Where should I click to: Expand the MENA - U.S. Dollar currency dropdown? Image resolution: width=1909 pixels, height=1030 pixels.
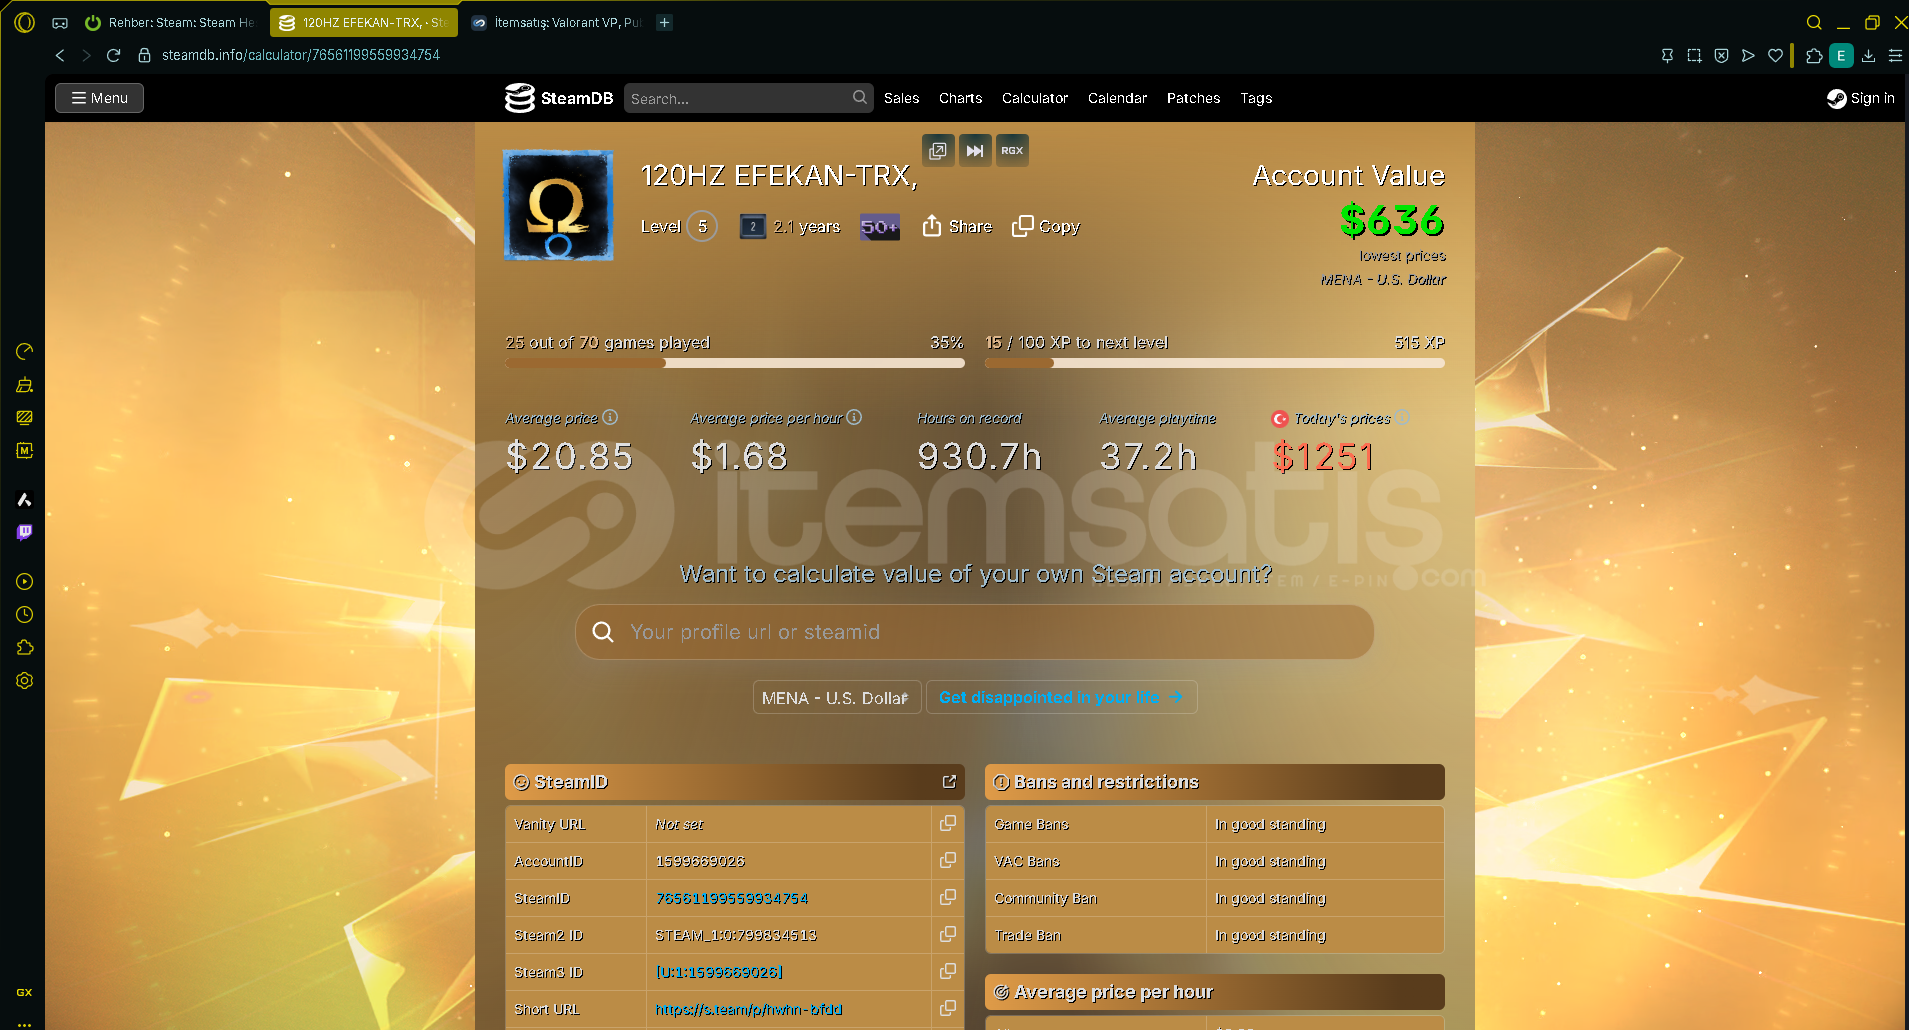[836, 697]
